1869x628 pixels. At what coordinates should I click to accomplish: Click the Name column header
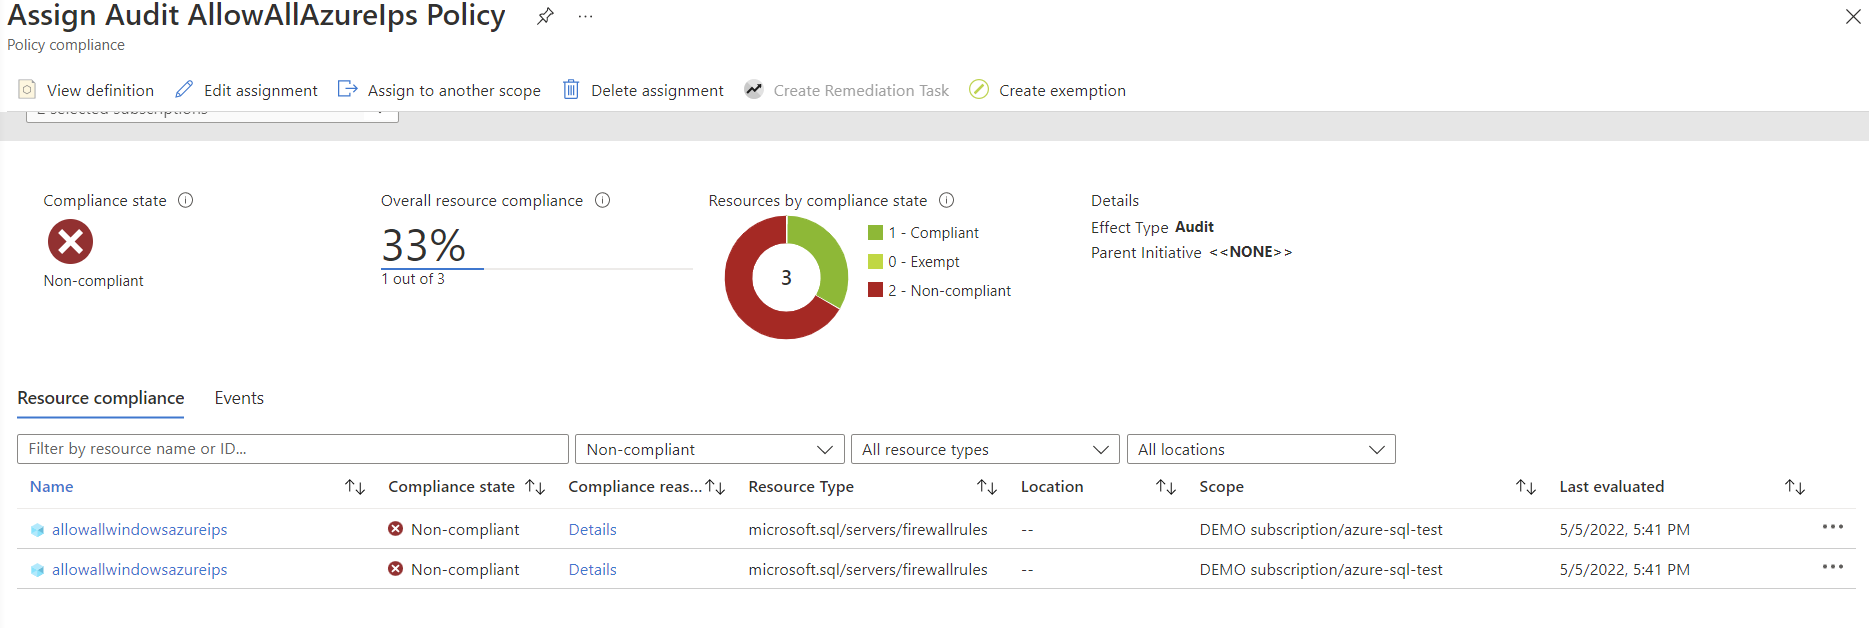click(51, 487)
